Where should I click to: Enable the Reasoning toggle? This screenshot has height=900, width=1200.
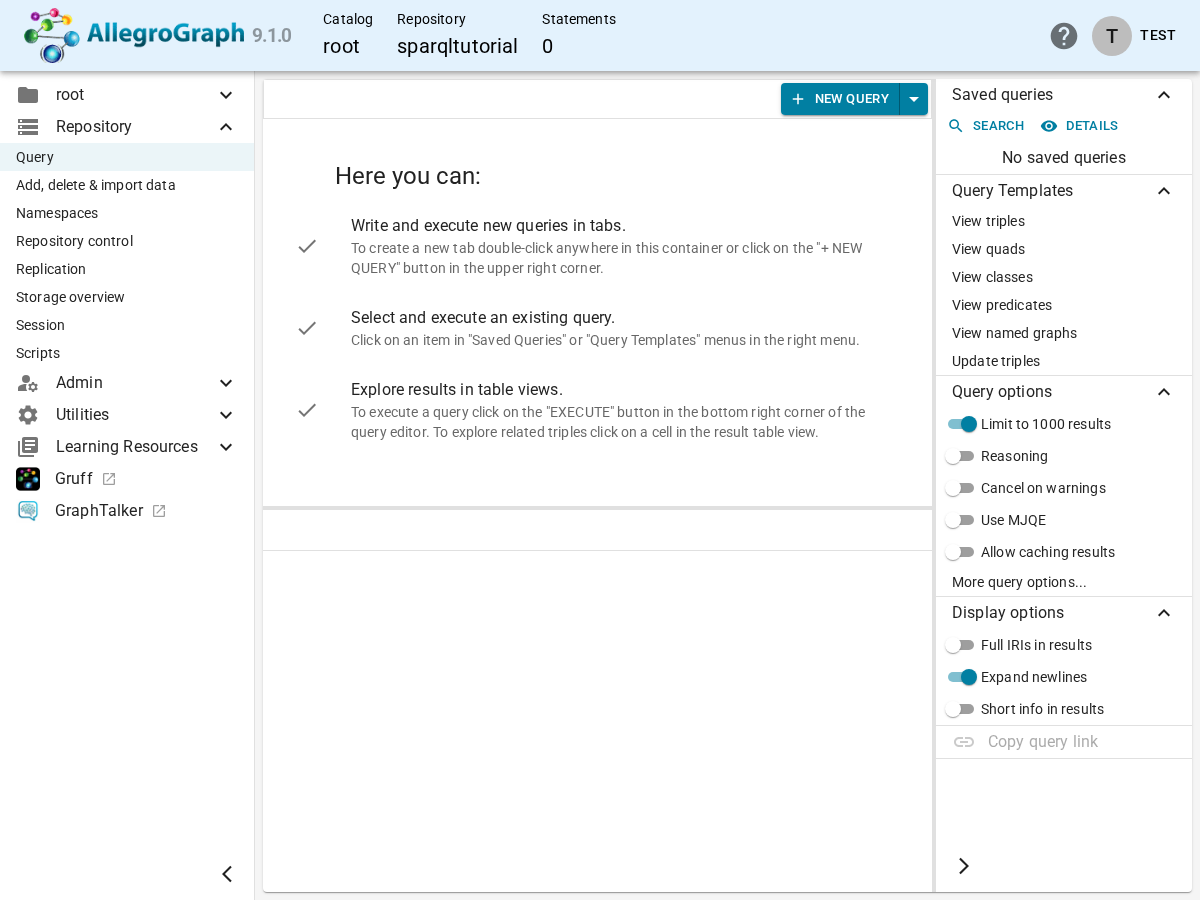[x=960, y=456]
